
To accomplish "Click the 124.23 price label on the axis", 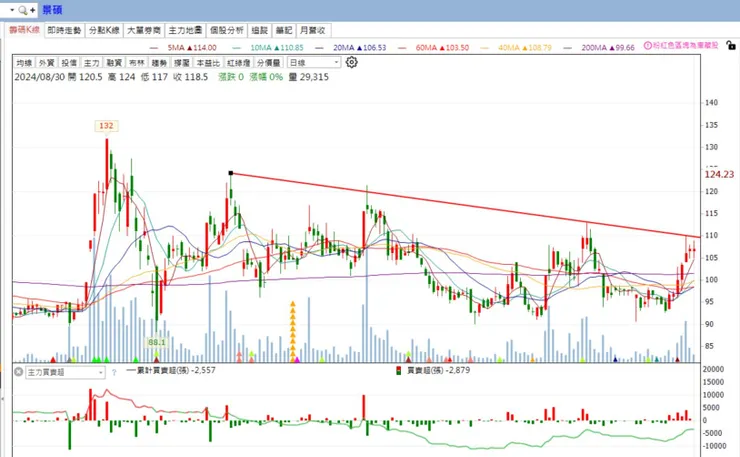I will [x=719, y=175].
